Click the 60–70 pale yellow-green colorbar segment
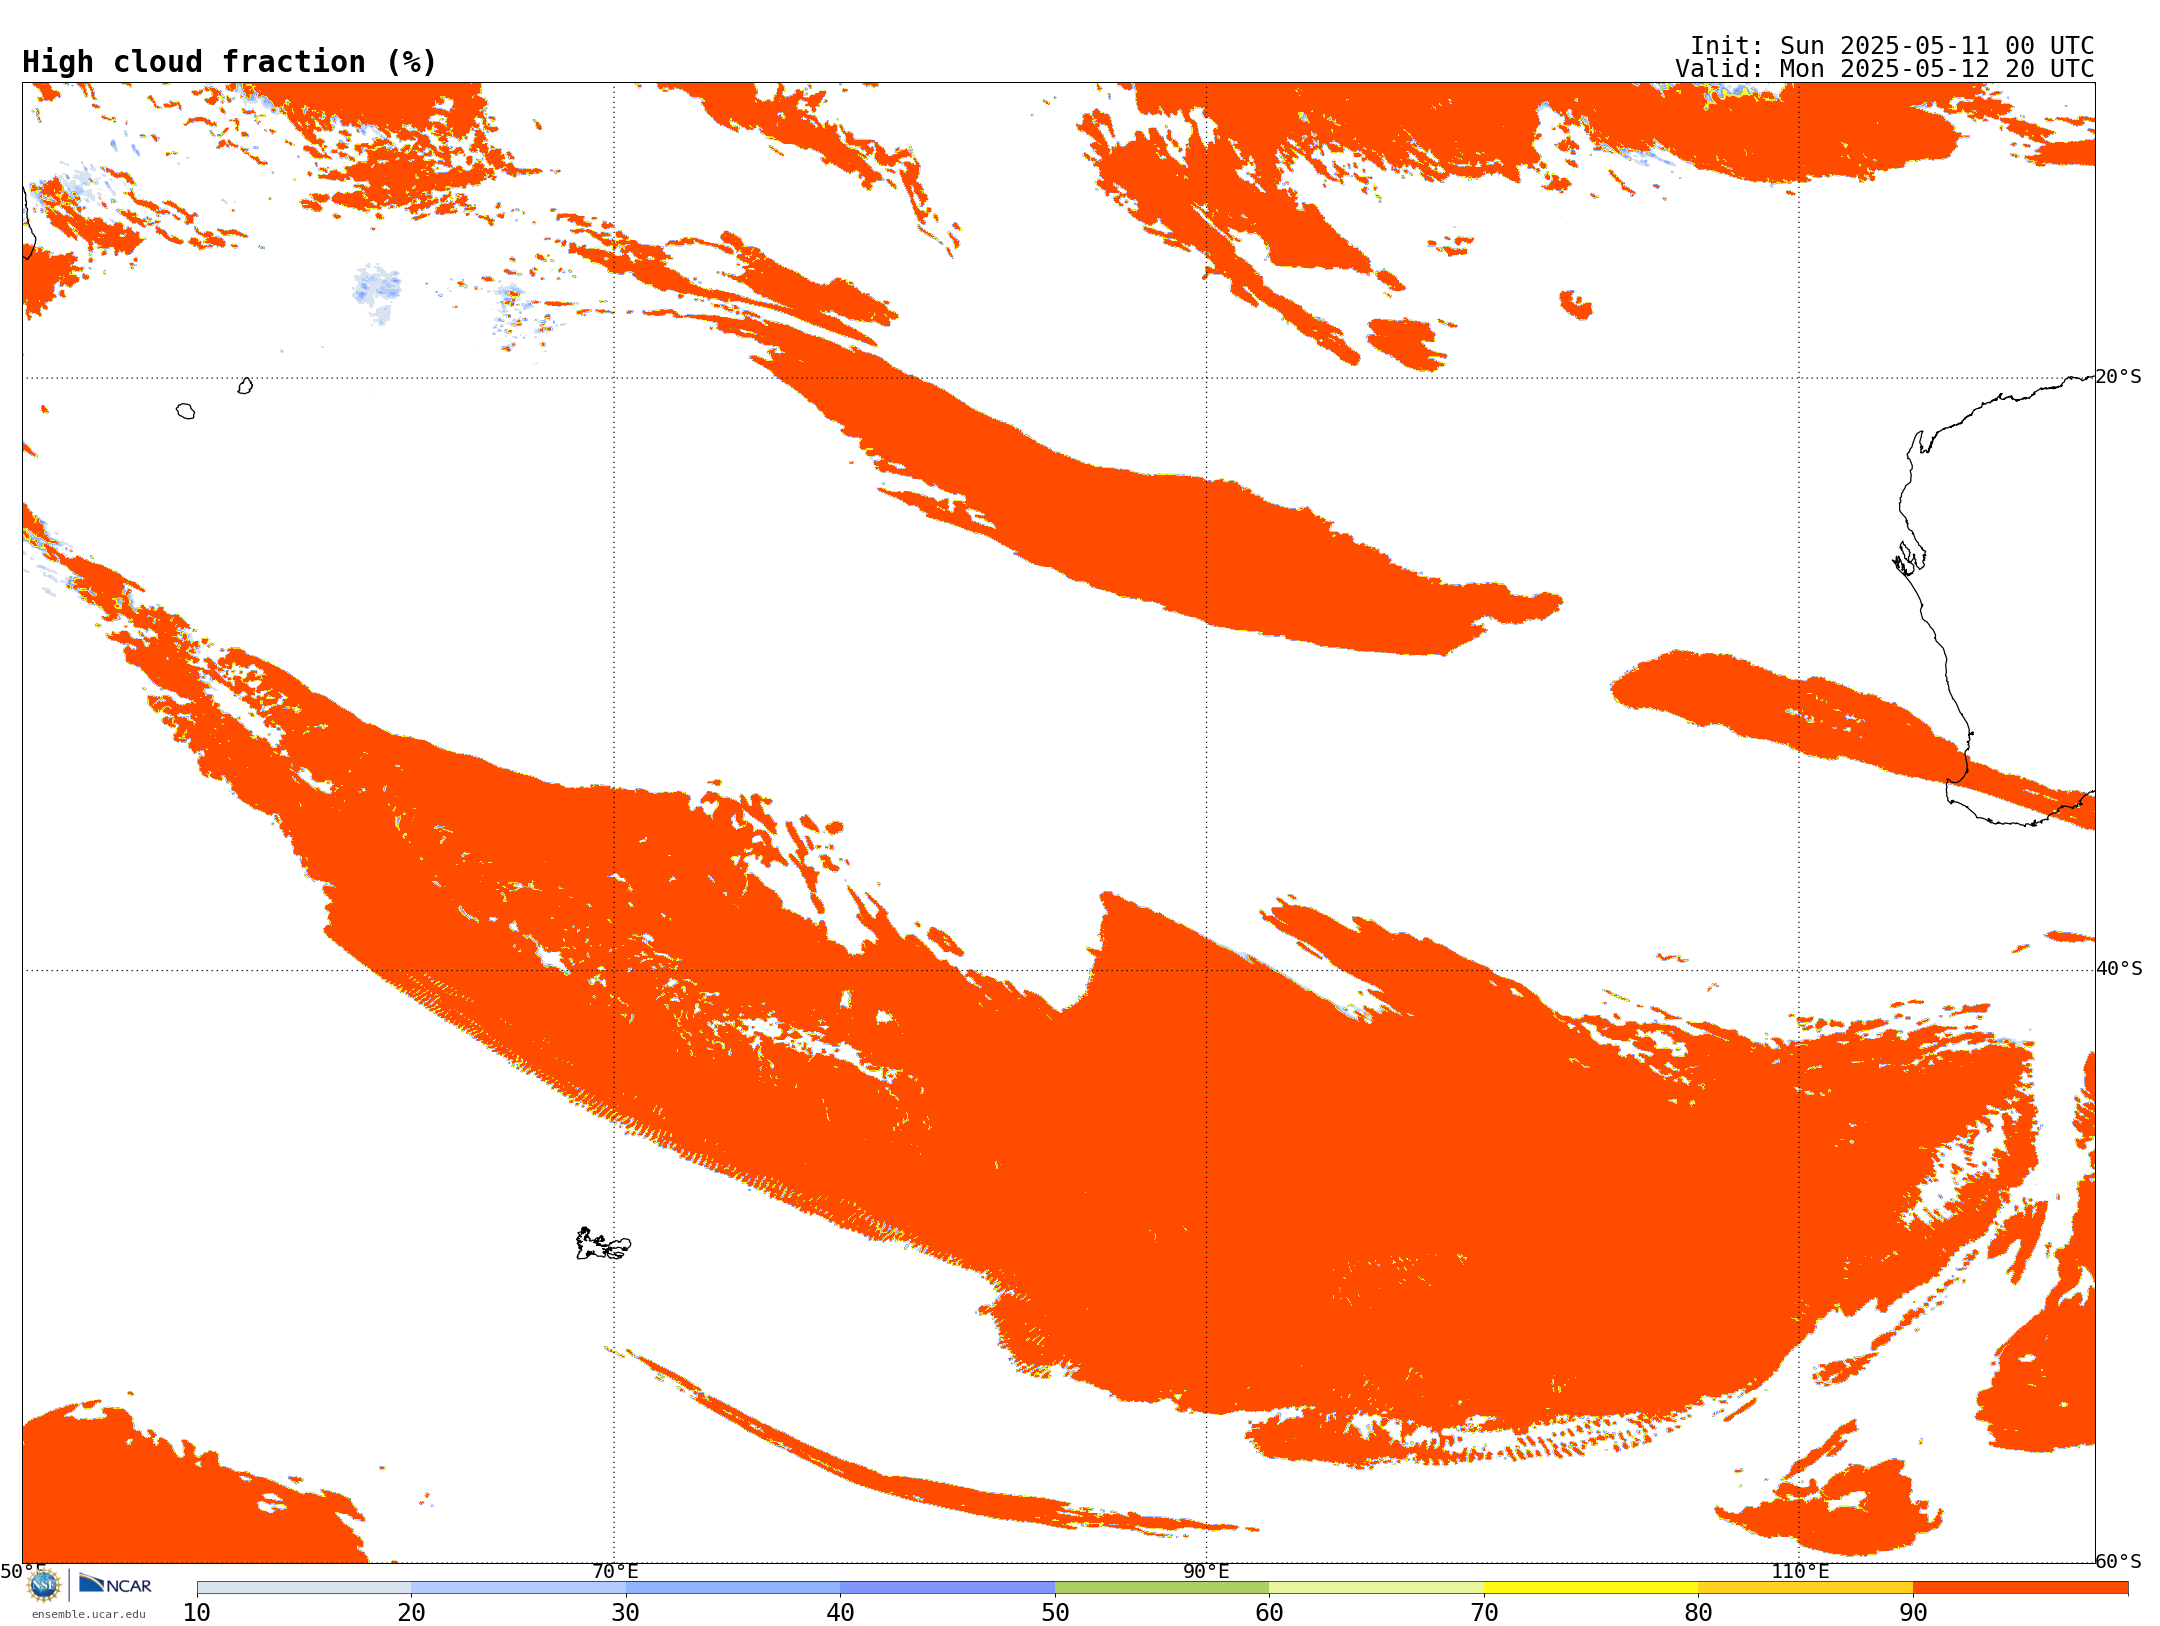Viewport: 2160px width, 1626px height. pyautogui.click(x=1376, y=1588)
